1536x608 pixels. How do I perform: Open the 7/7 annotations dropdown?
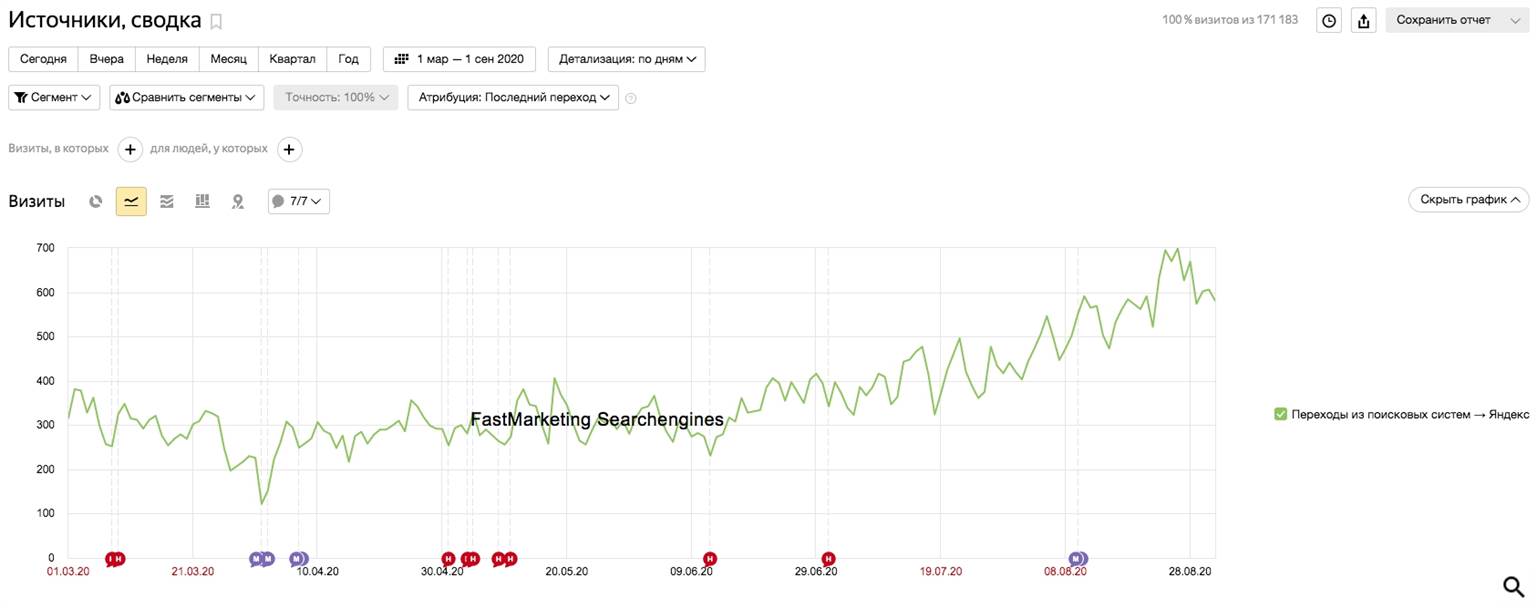[x=299, y=201]
